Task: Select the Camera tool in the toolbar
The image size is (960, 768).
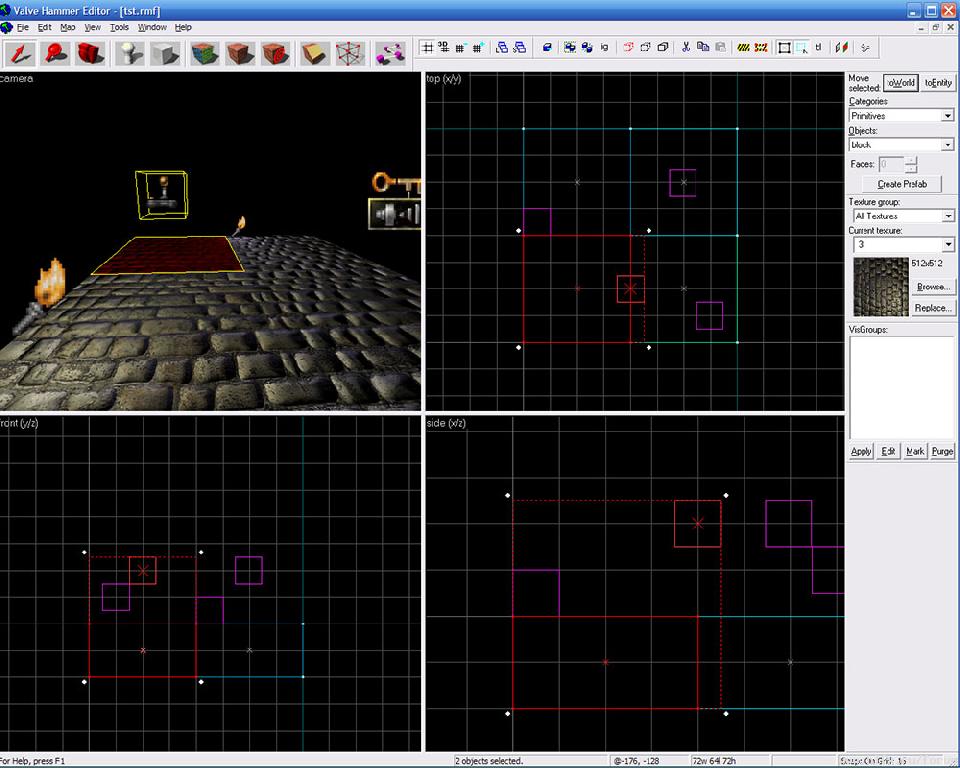Action: click(89, 53)
